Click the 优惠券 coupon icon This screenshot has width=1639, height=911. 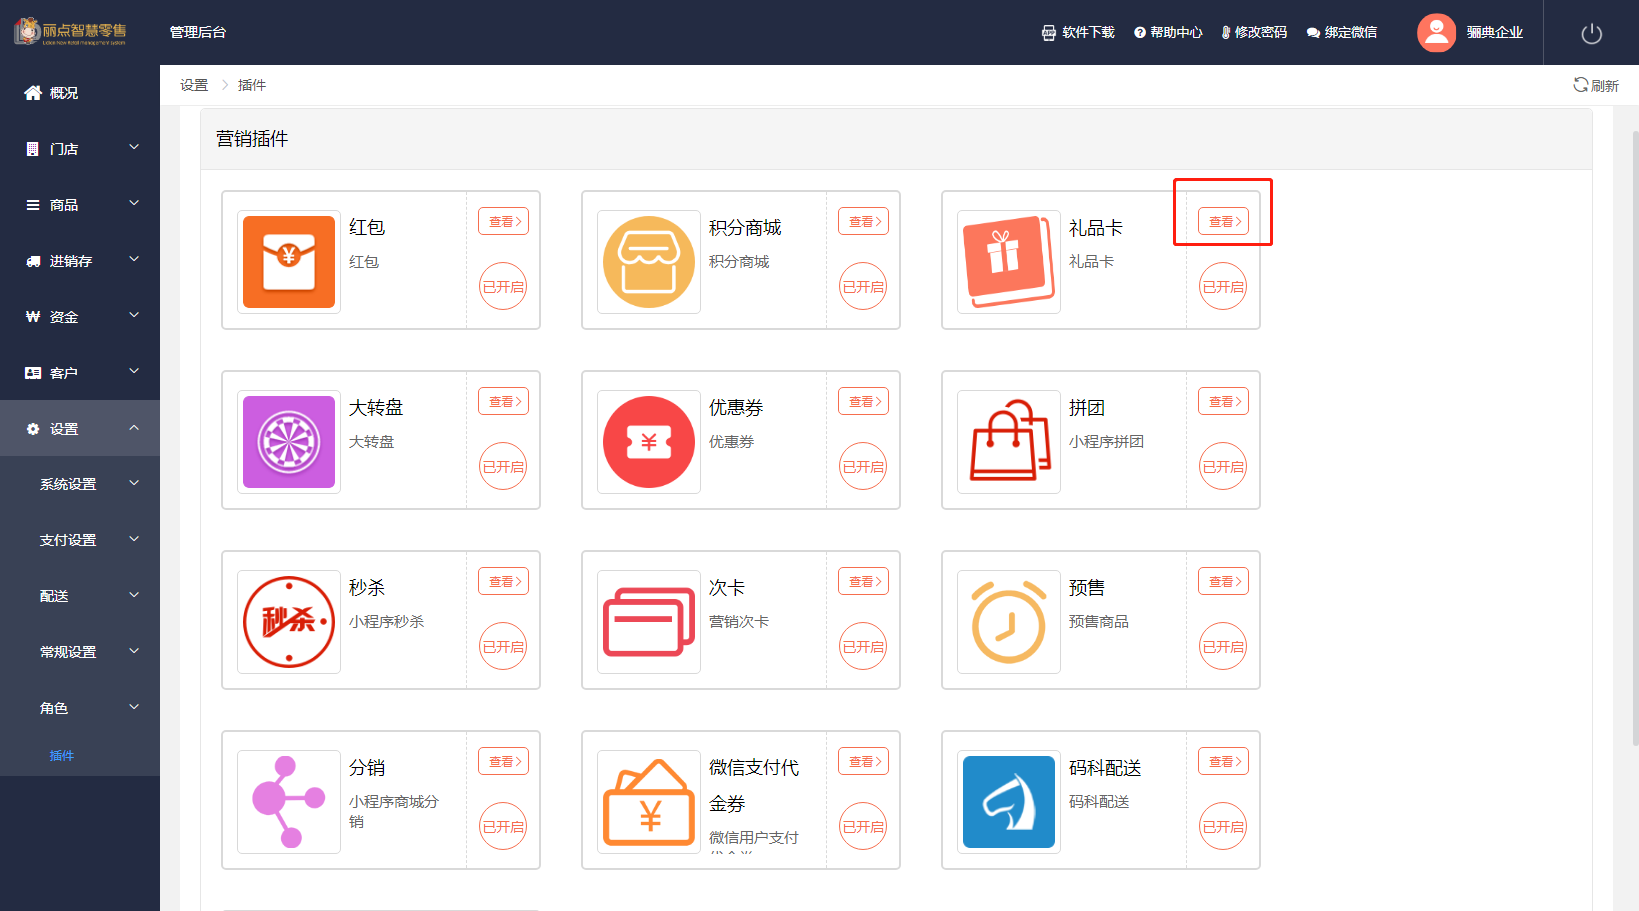(x=649, y=442)
